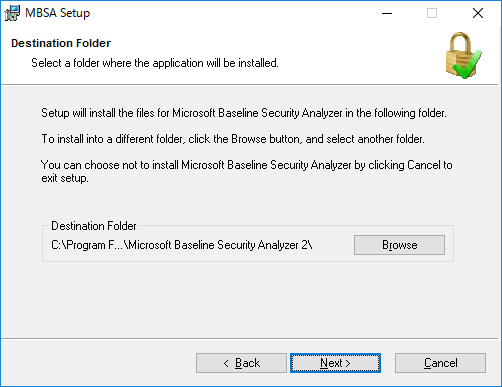
Task: Cancel the MBSA installation
Action: point(440,363)
